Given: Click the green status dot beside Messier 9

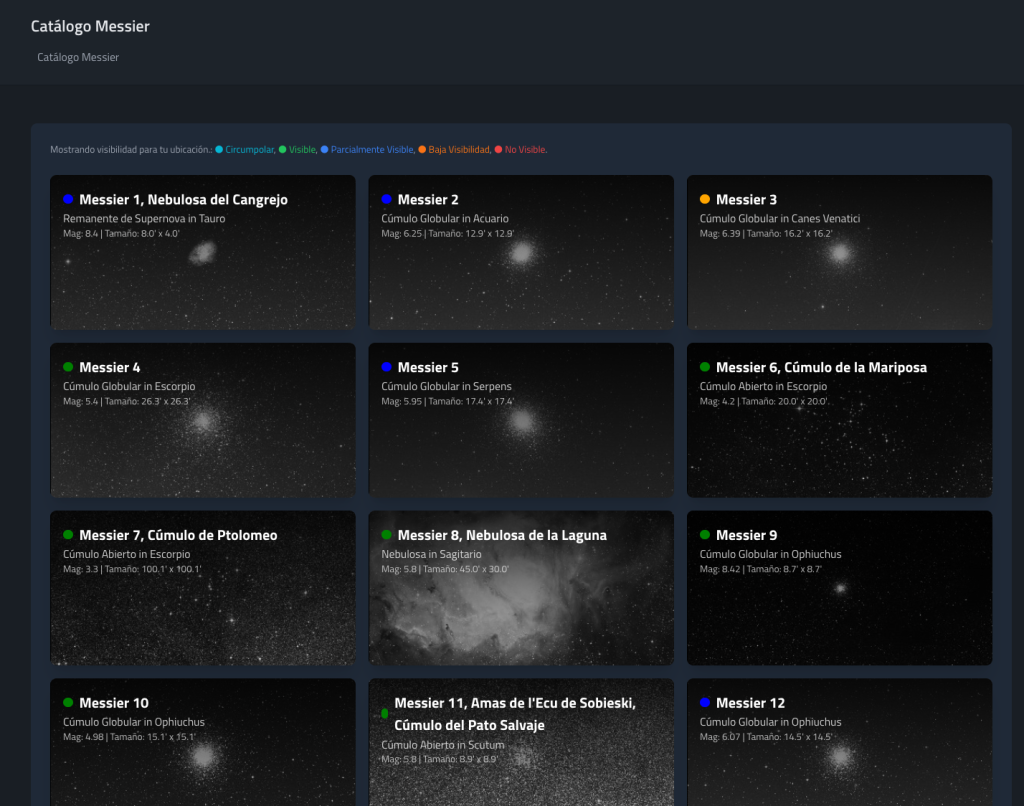Looking at the screenshot, I should [x=705, y=535].
